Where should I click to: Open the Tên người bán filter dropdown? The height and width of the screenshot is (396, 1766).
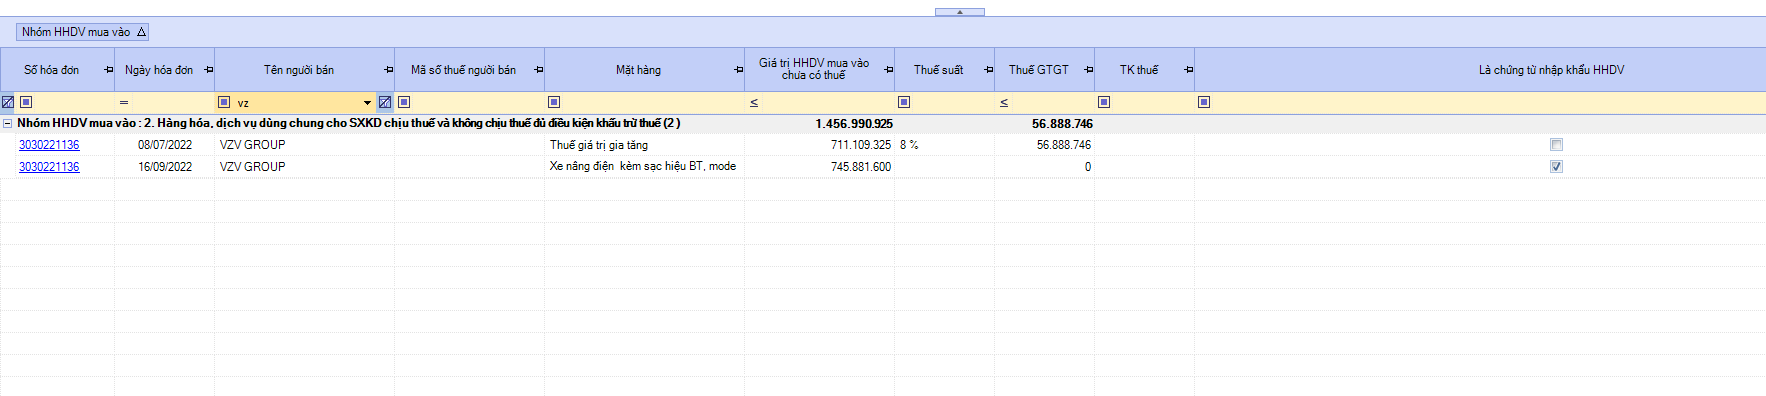[x=367, y=102]
